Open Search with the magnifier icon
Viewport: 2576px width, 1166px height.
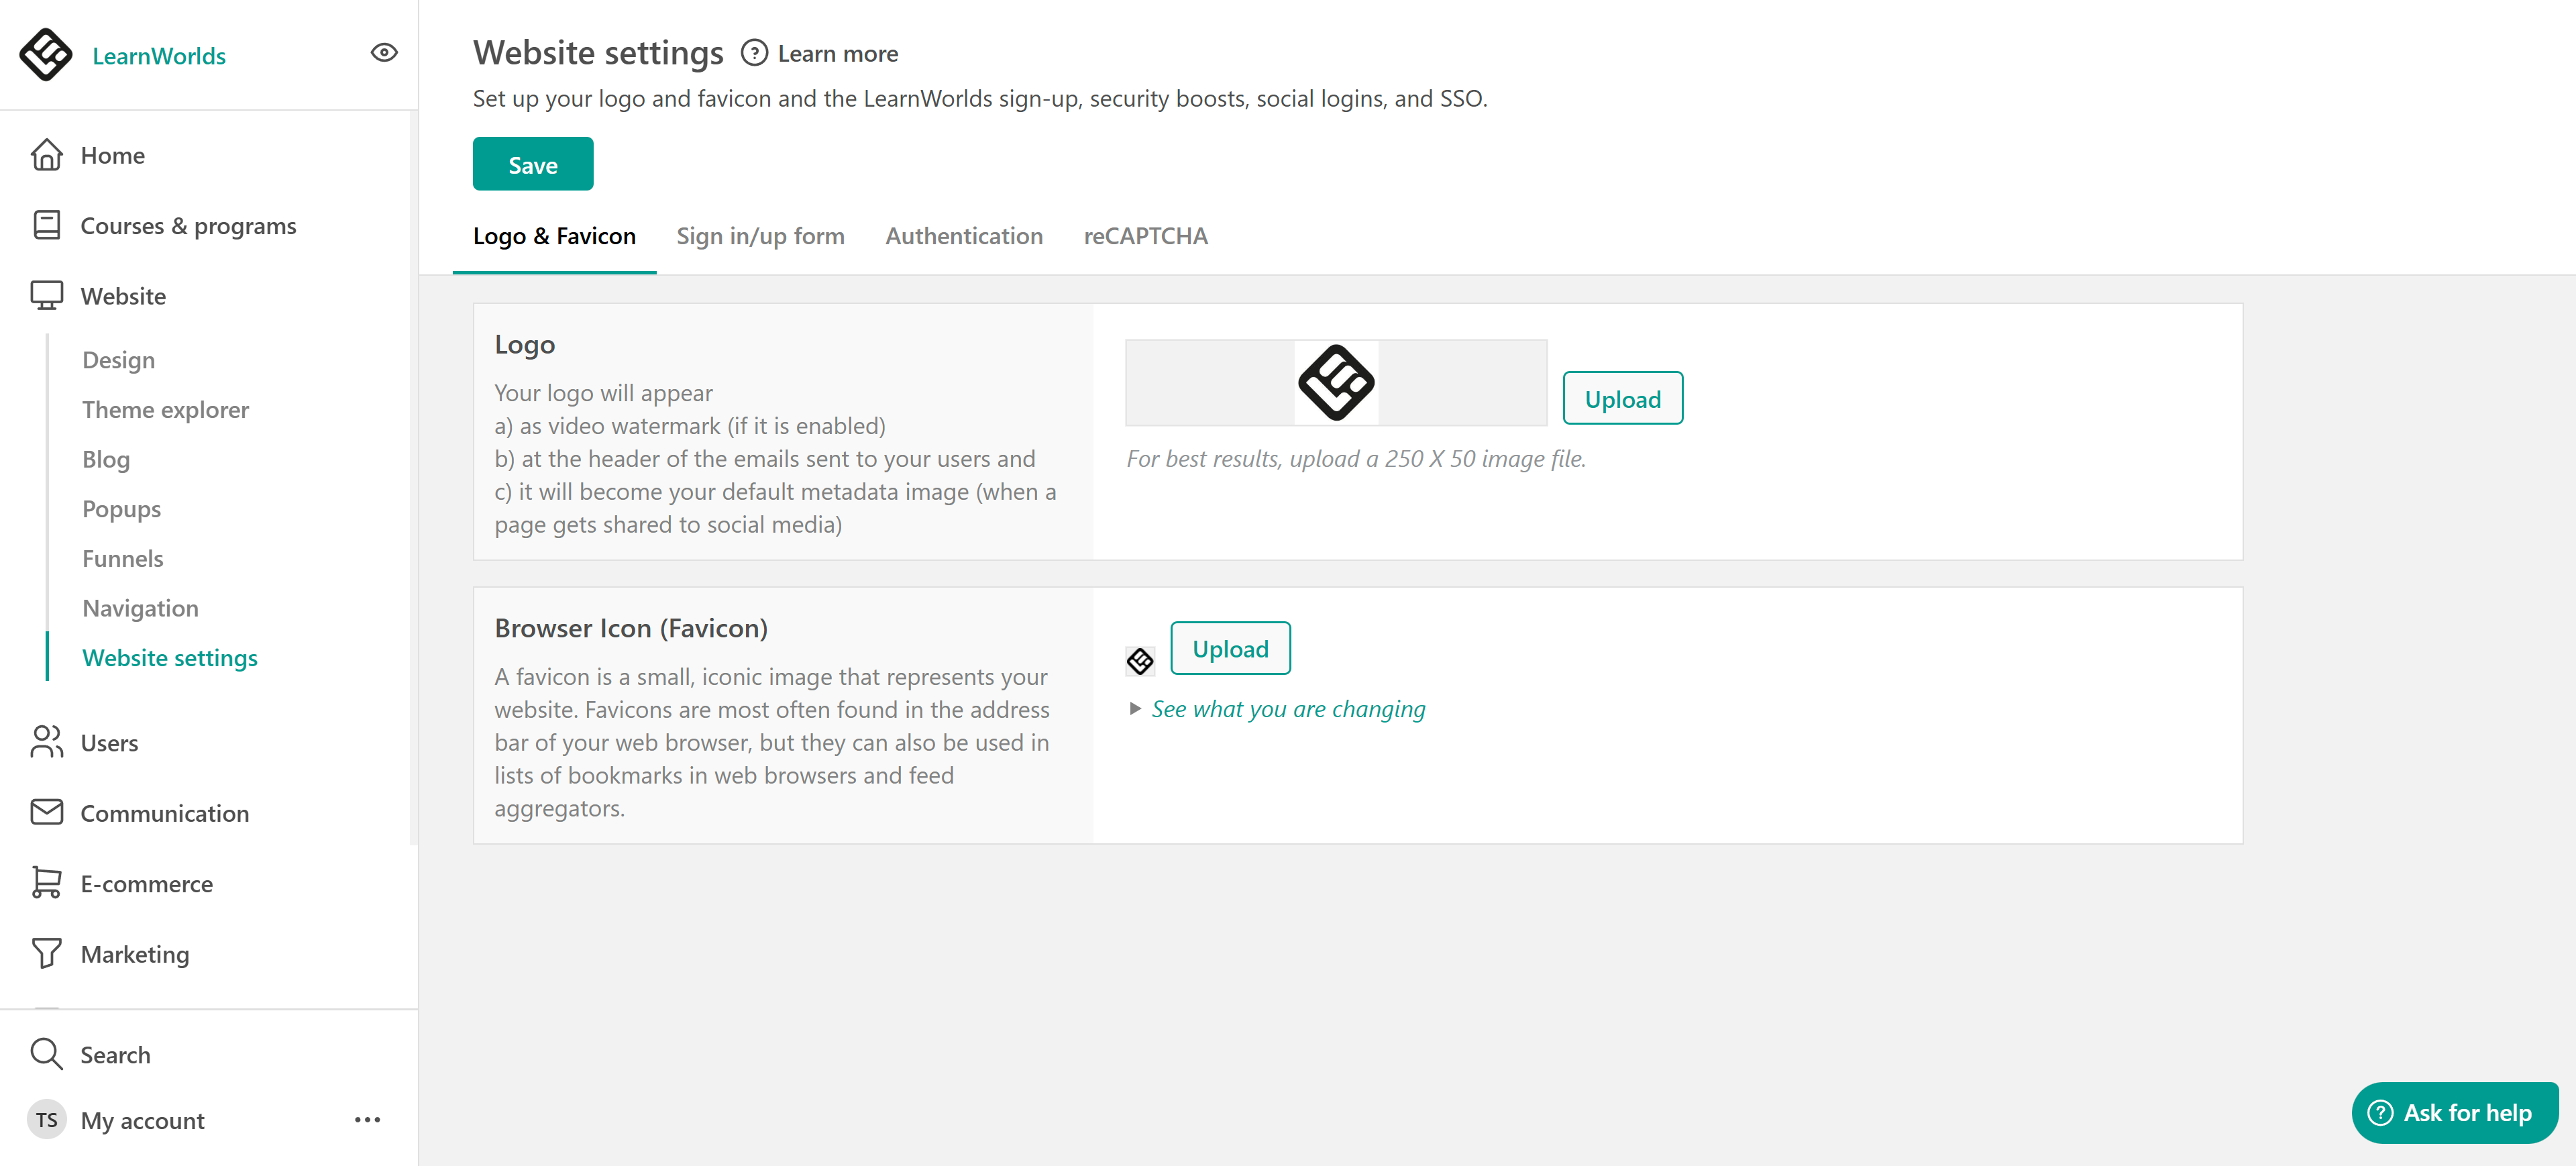pos(47,1054)
